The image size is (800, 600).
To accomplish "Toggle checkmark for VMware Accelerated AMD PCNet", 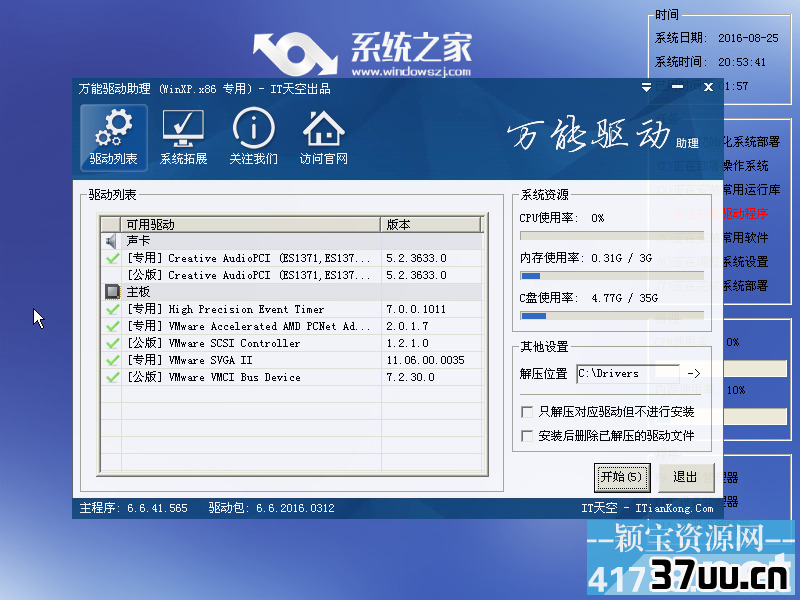I will coord(112,326).
